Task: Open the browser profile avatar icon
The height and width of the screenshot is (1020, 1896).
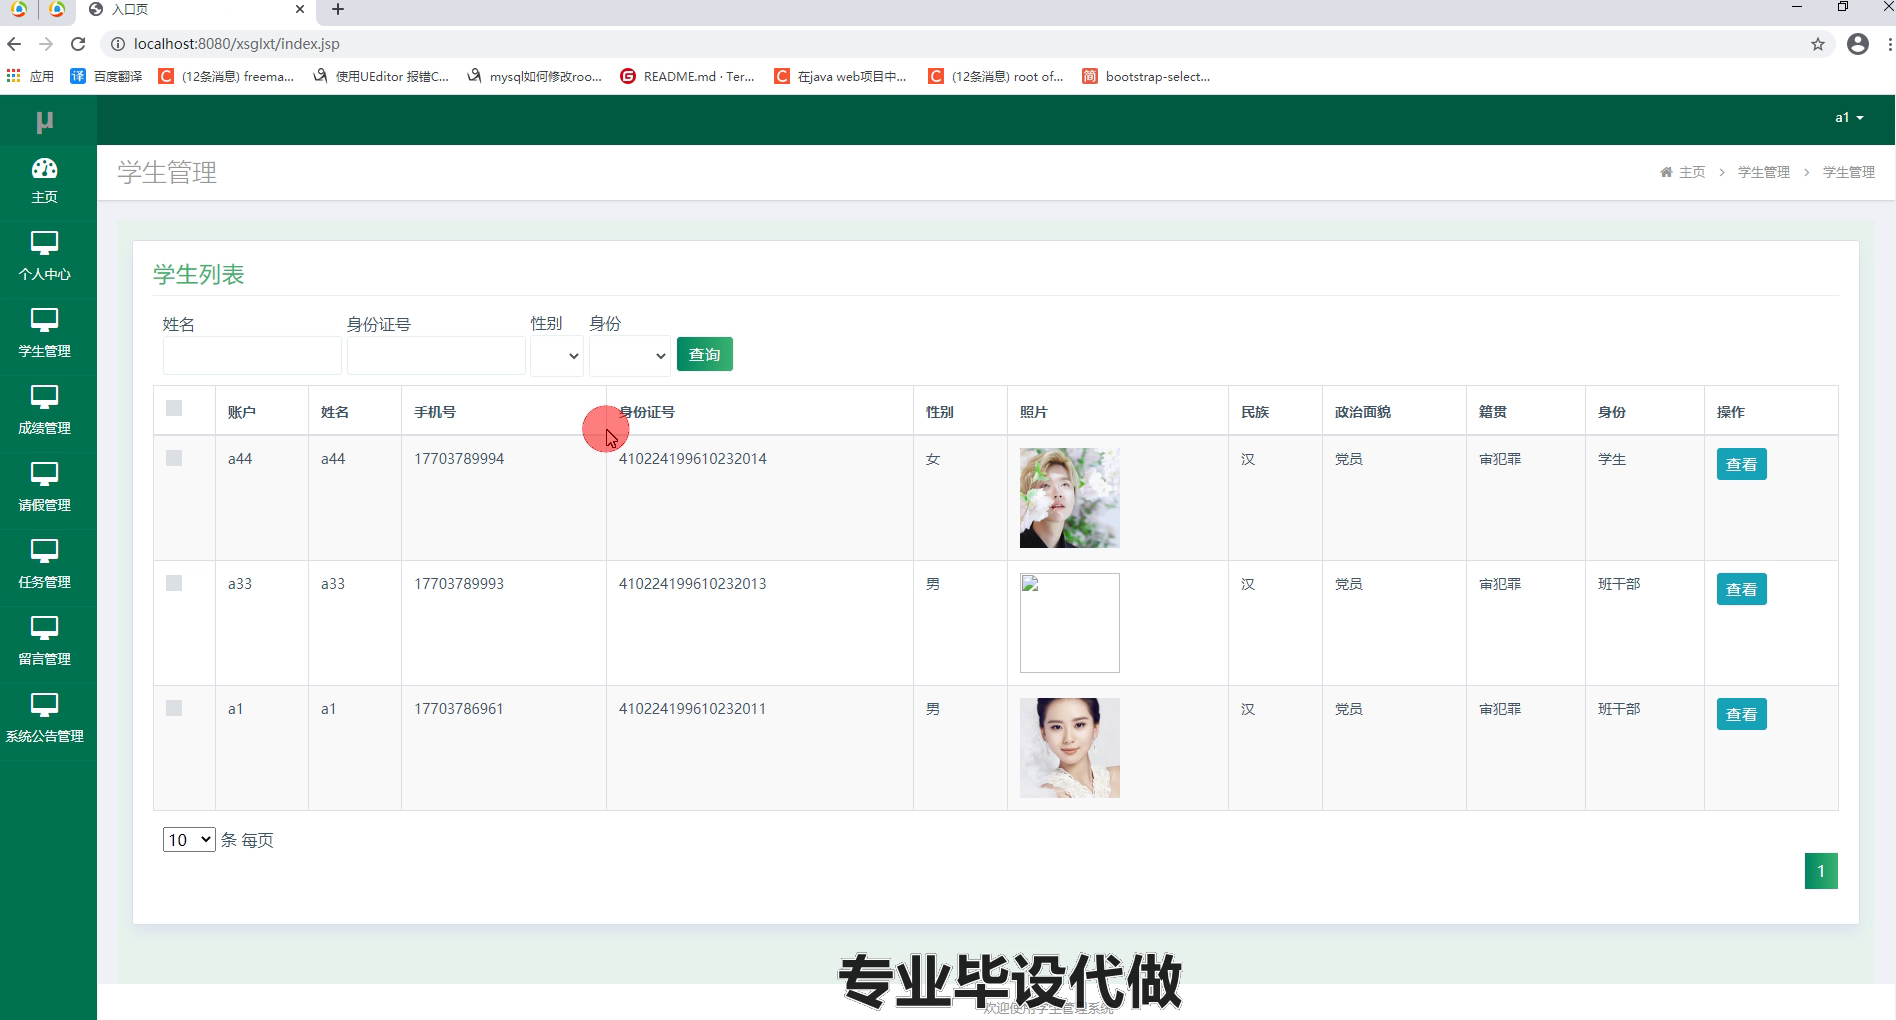Action: (x=1858, y=44)
